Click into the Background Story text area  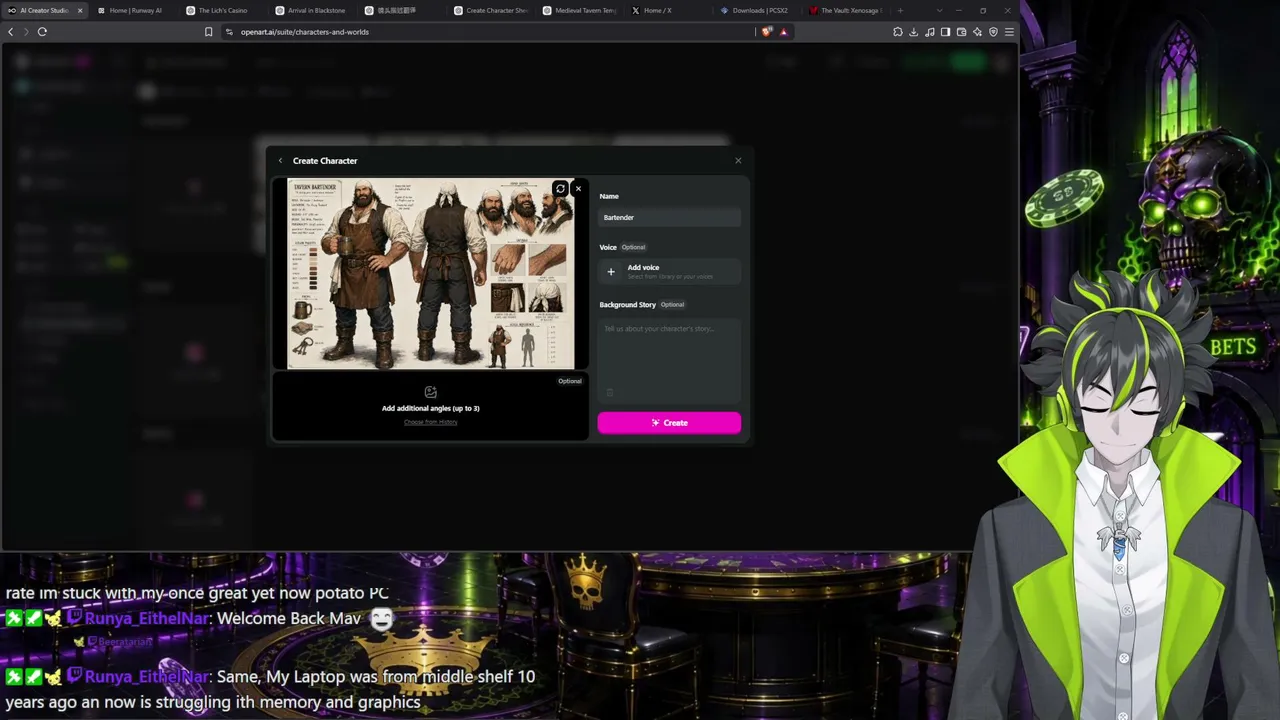tap(669, 360)
